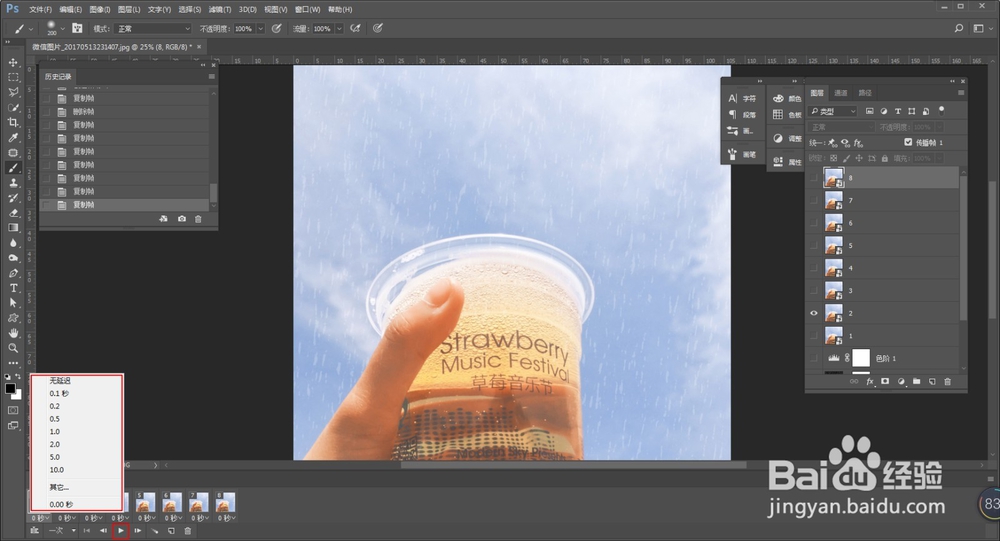
Task: Show layer 7 visibility
Action: (x=814, y=200)
